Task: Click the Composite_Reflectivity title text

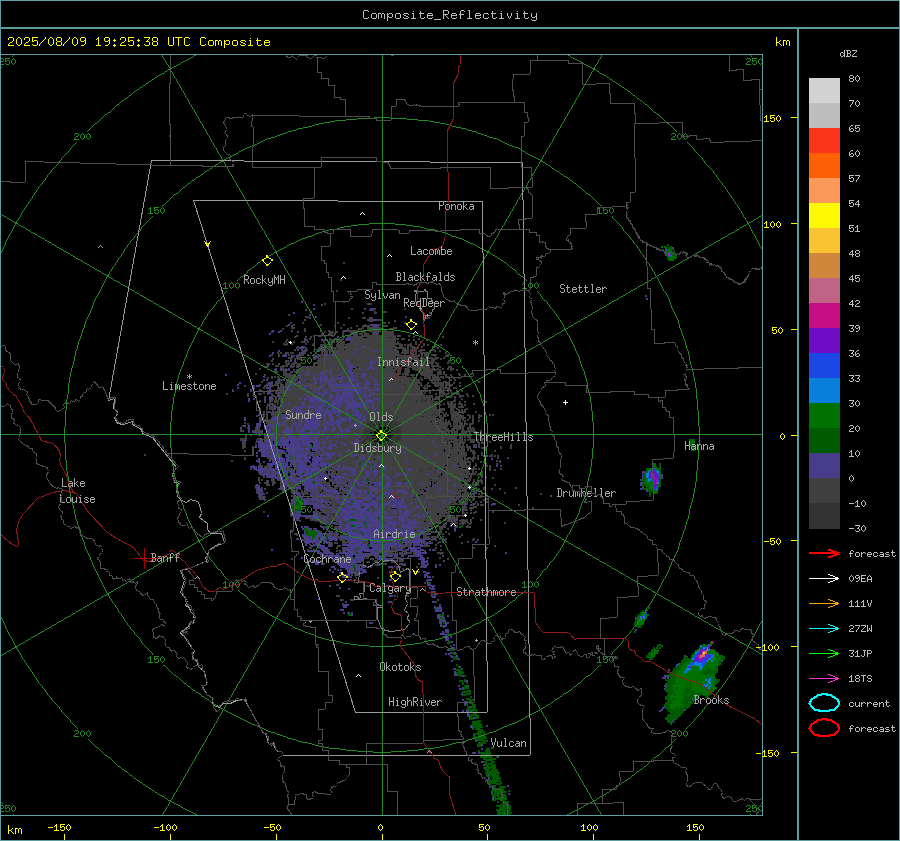Action: tap(449, 15)
